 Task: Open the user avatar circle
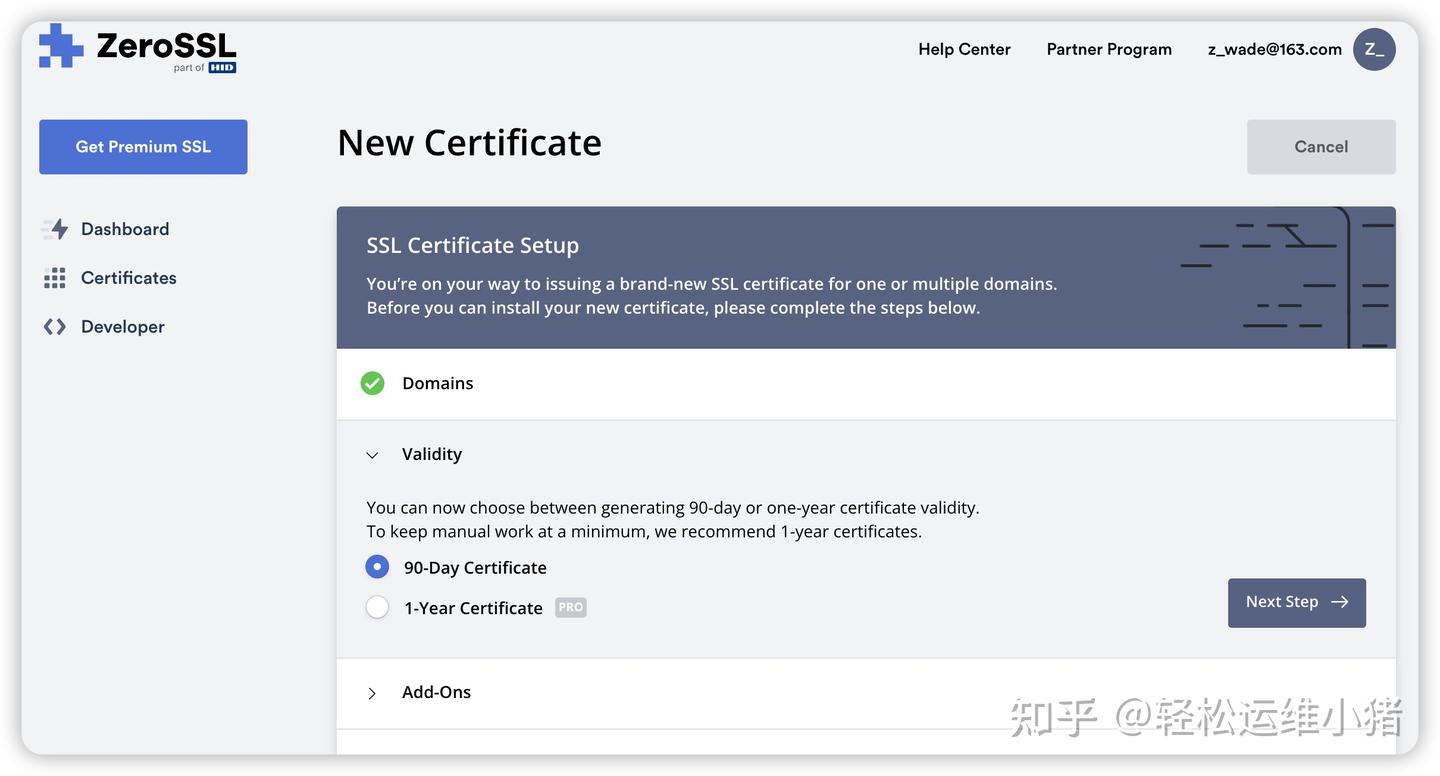click(1374, 49)
